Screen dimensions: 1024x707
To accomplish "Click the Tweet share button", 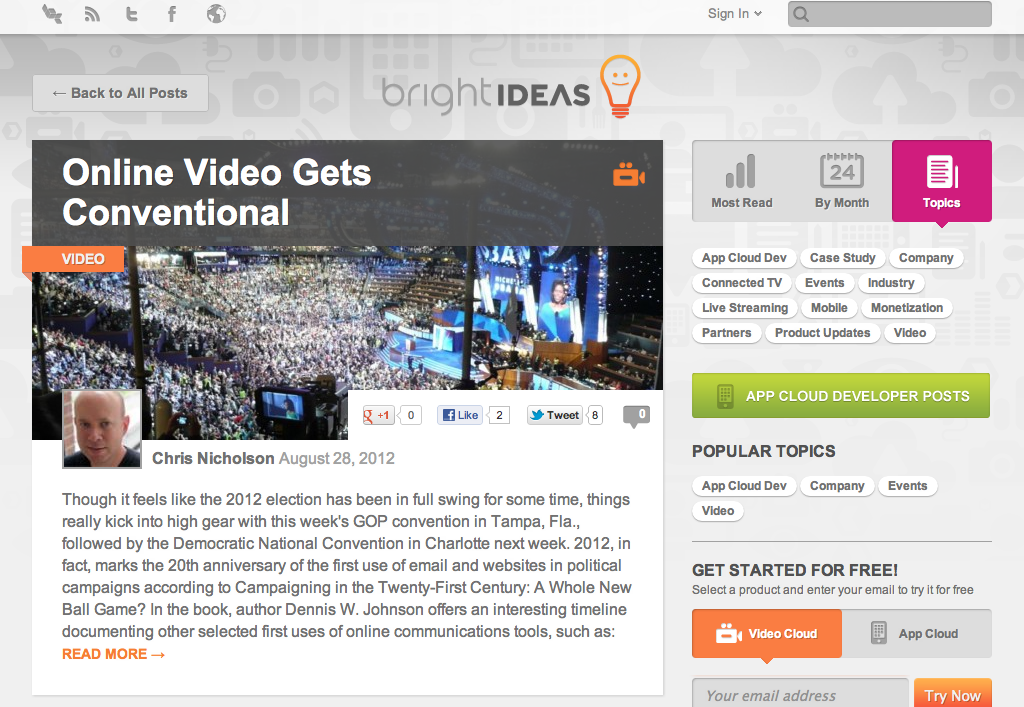I will pos(555,415).
